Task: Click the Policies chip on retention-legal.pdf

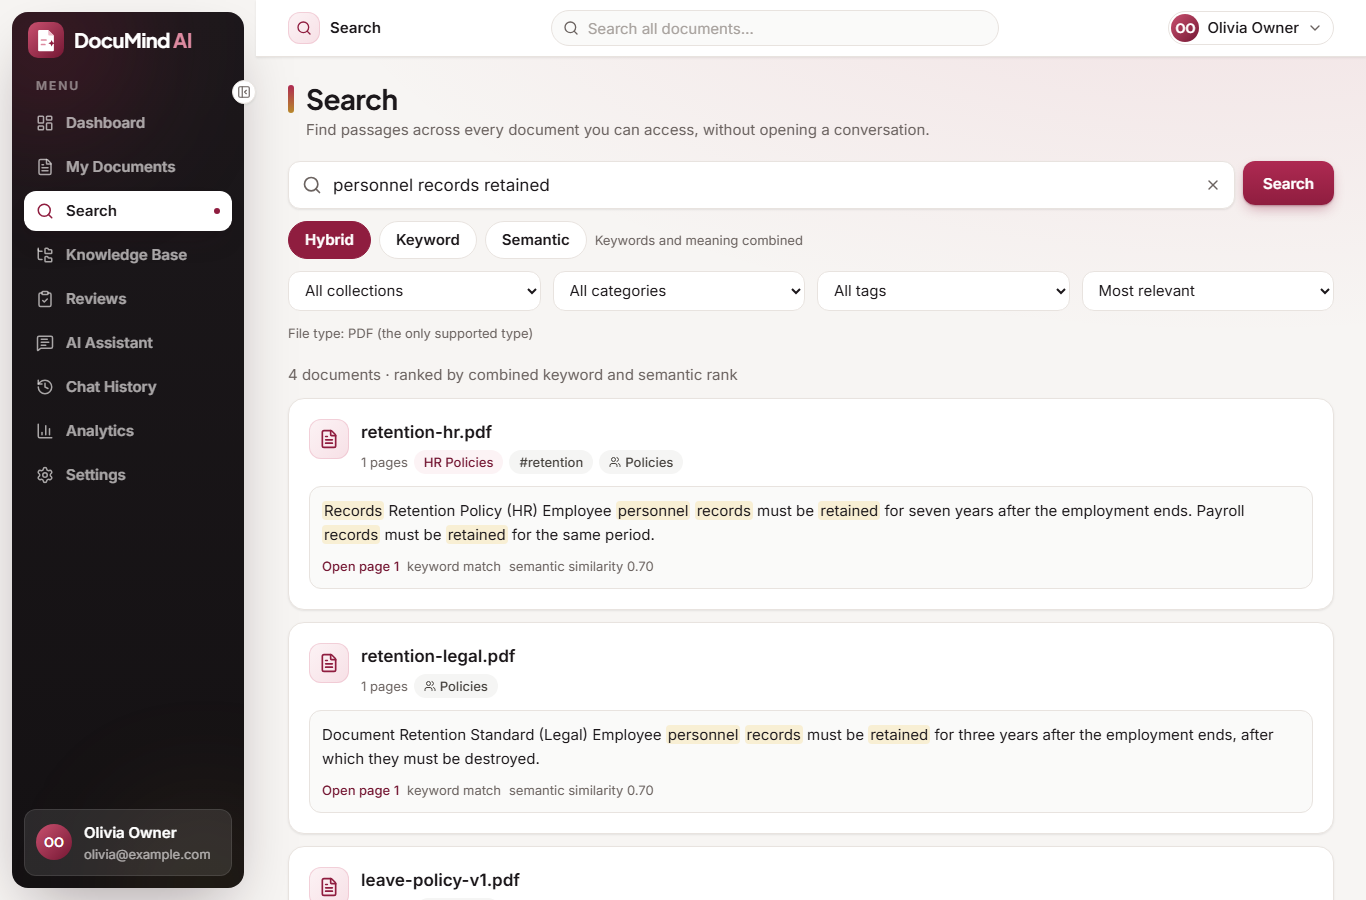Action: (x=456, y=686)
